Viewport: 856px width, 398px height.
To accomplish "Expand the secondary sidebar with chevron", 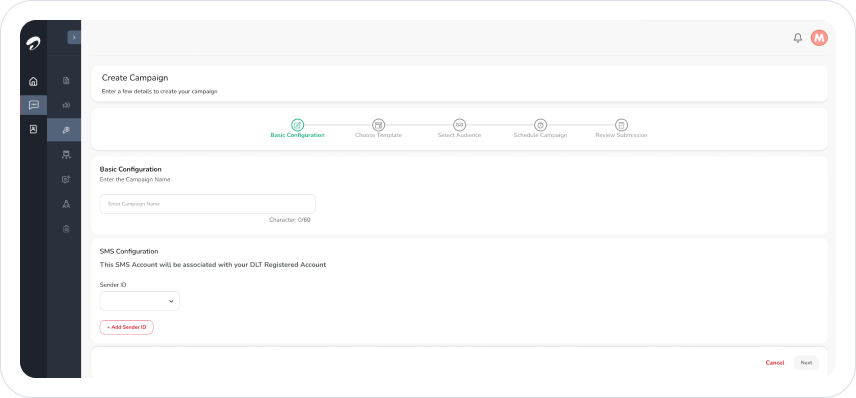I will pos(74,37).
